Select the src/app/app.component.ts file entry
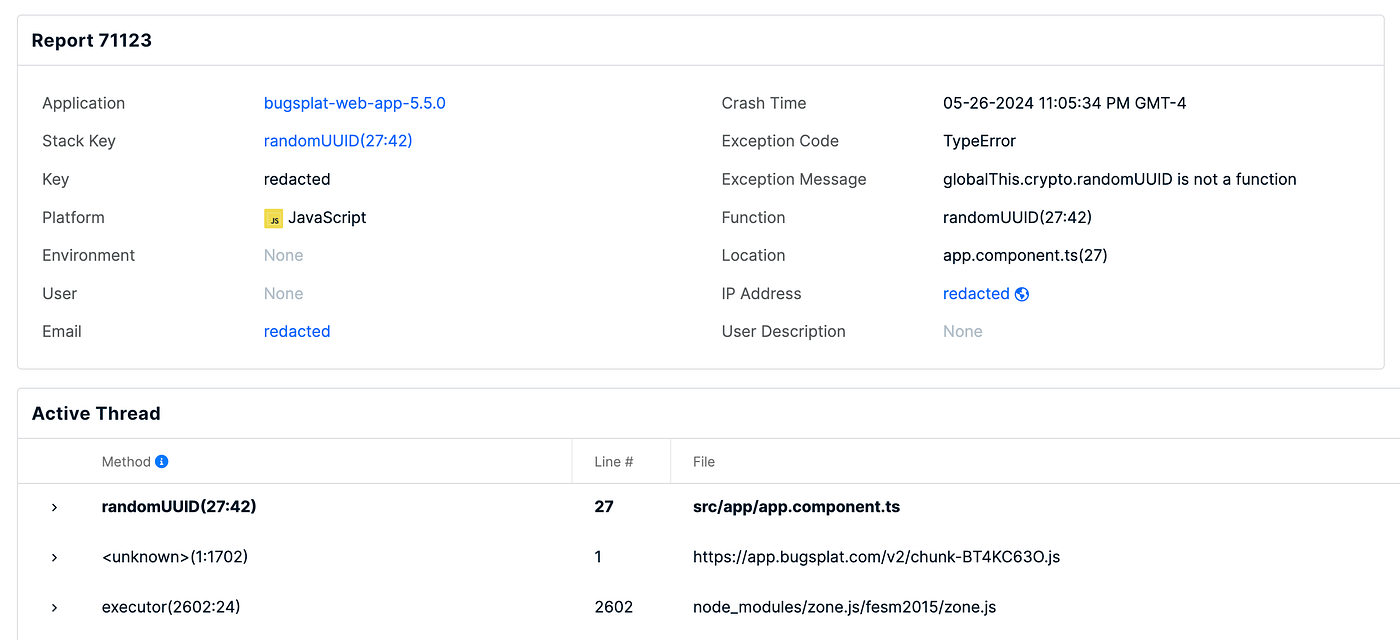Image resolution: width=1400 pixels, height=640 pixels. tap(796, 507)
